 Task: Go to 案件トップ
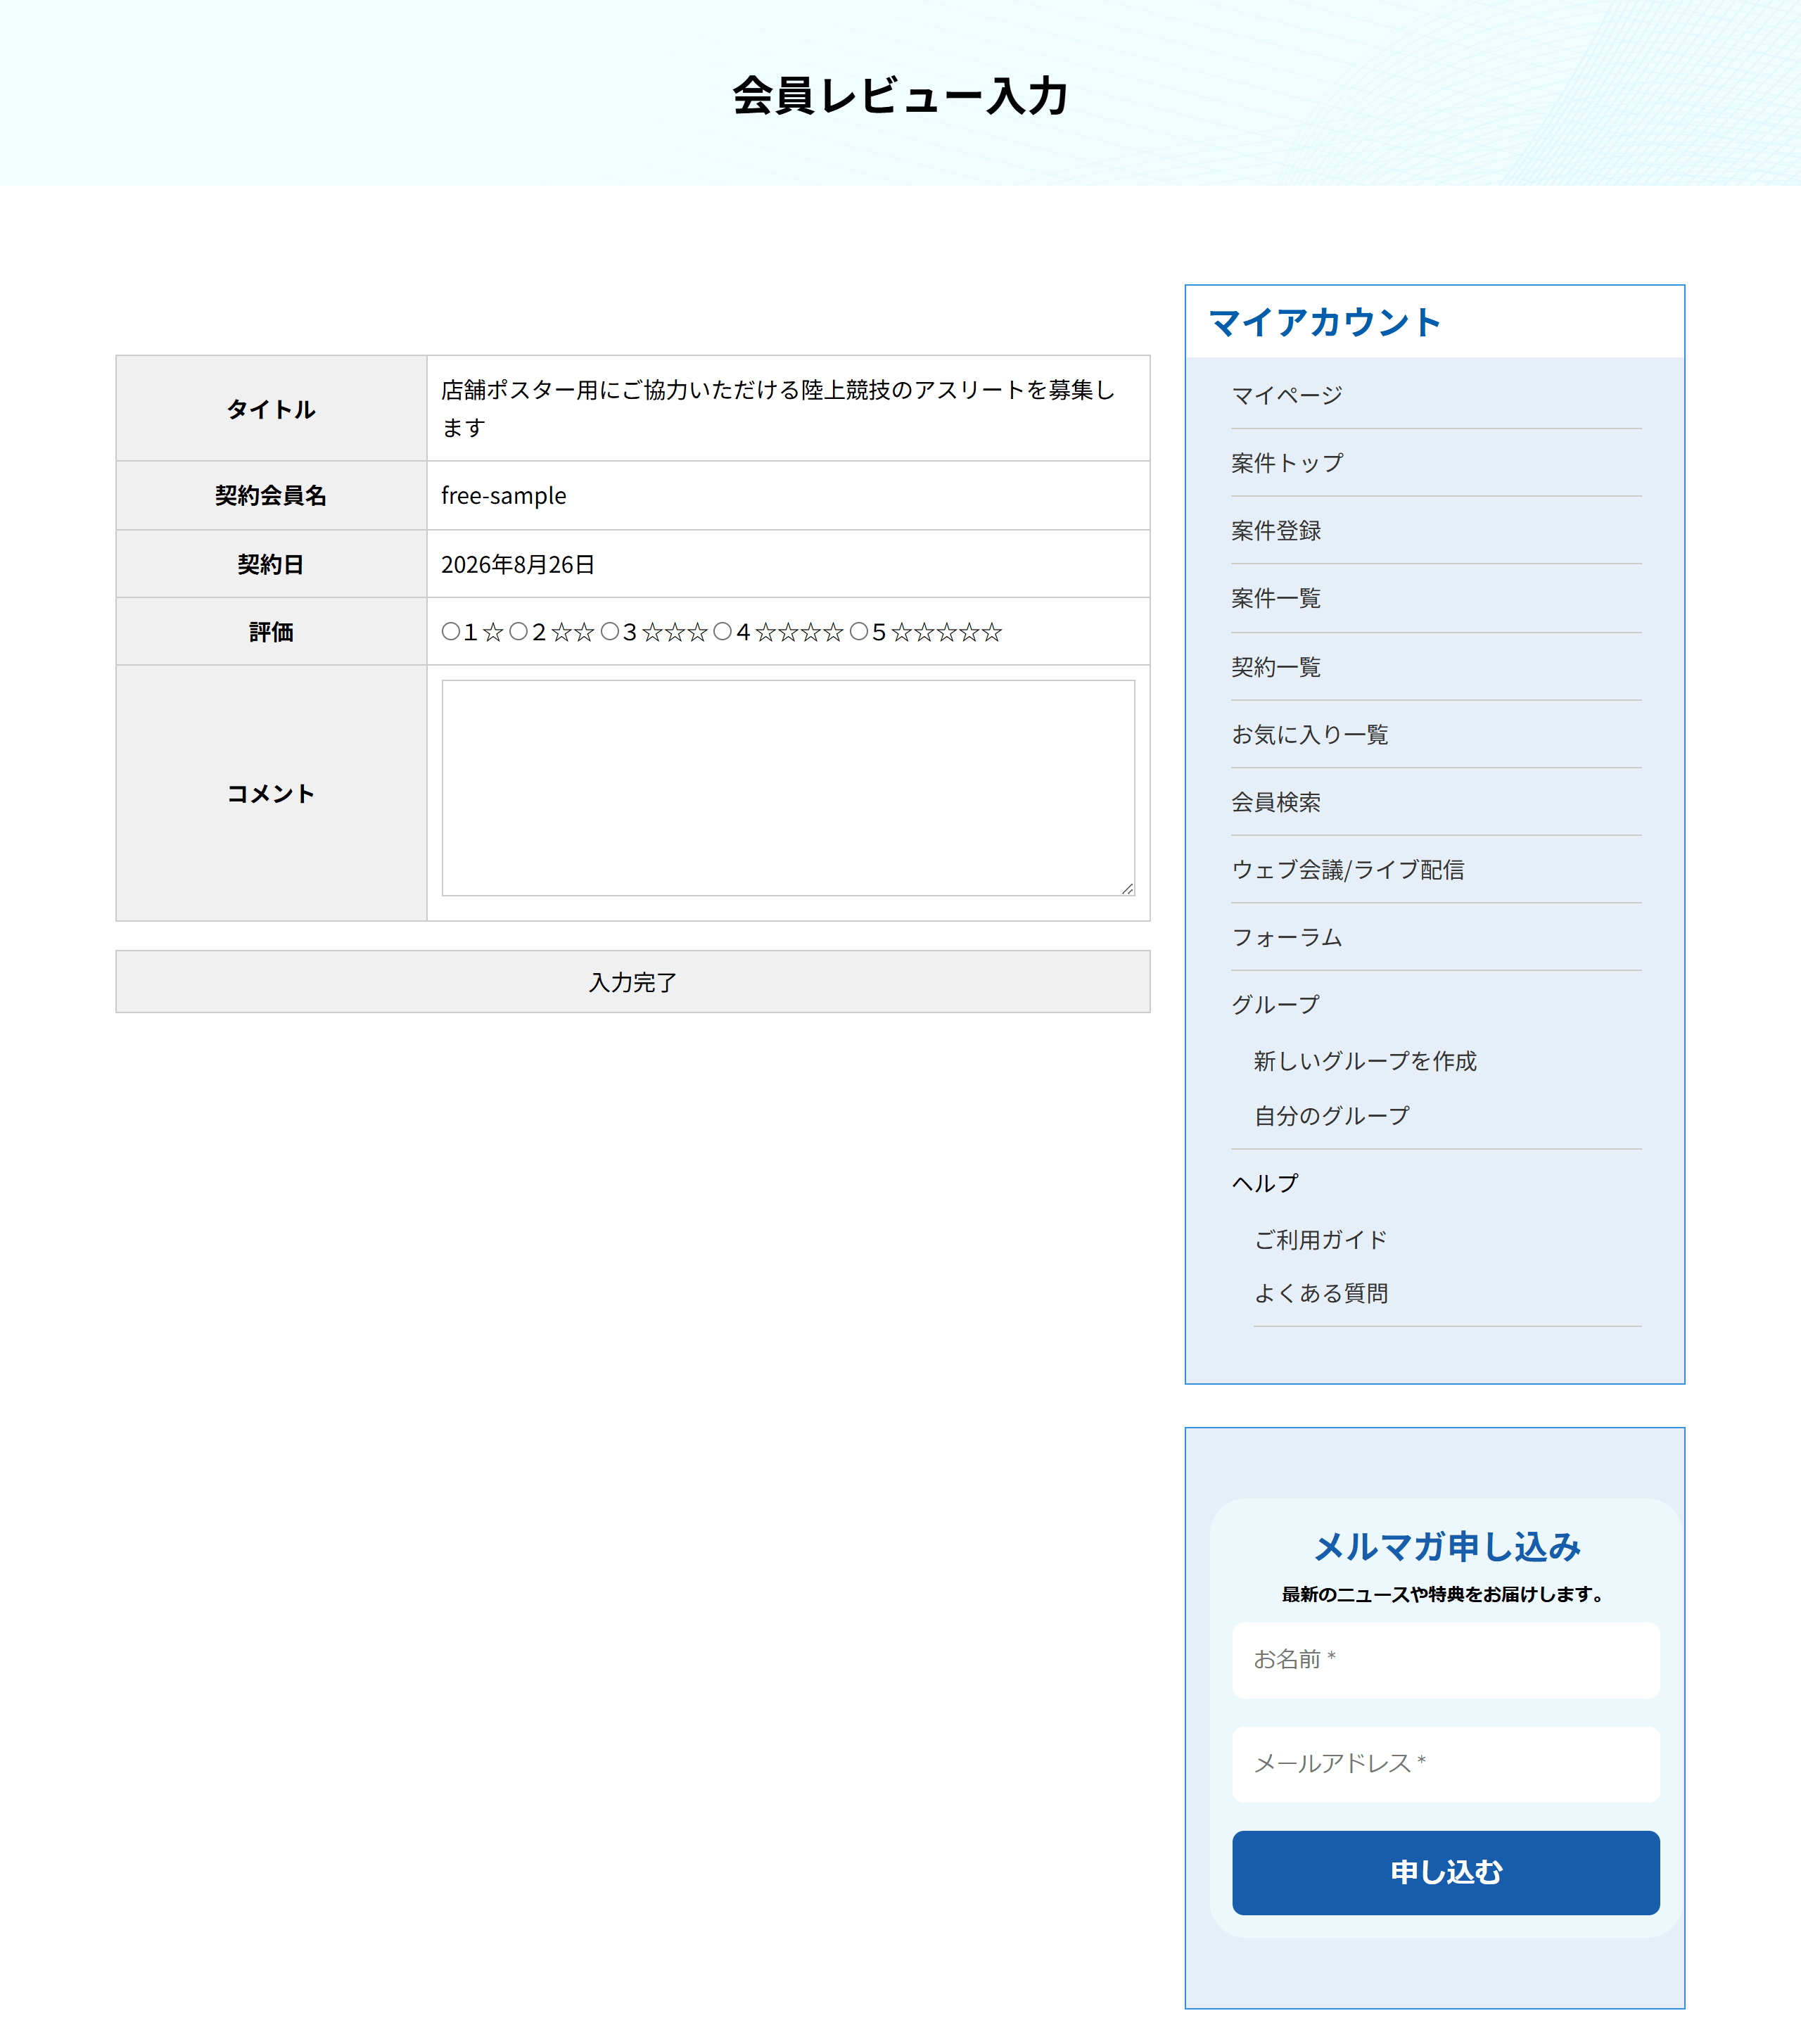tap(1287, 463)
